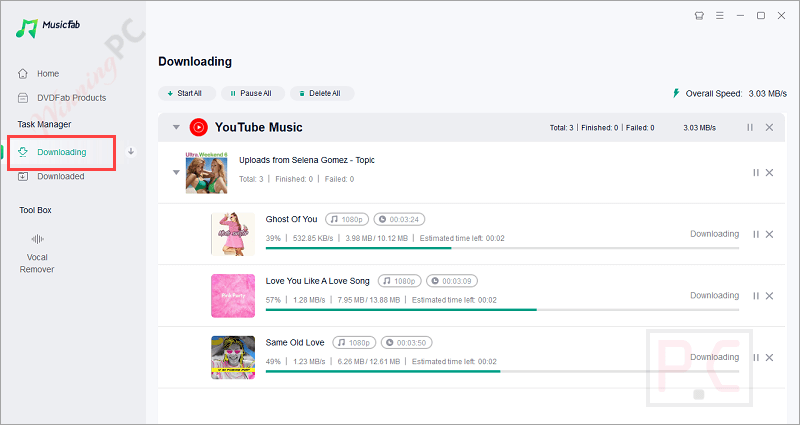
Task: Minimize the Musicfab window
Action: point(740,16)
